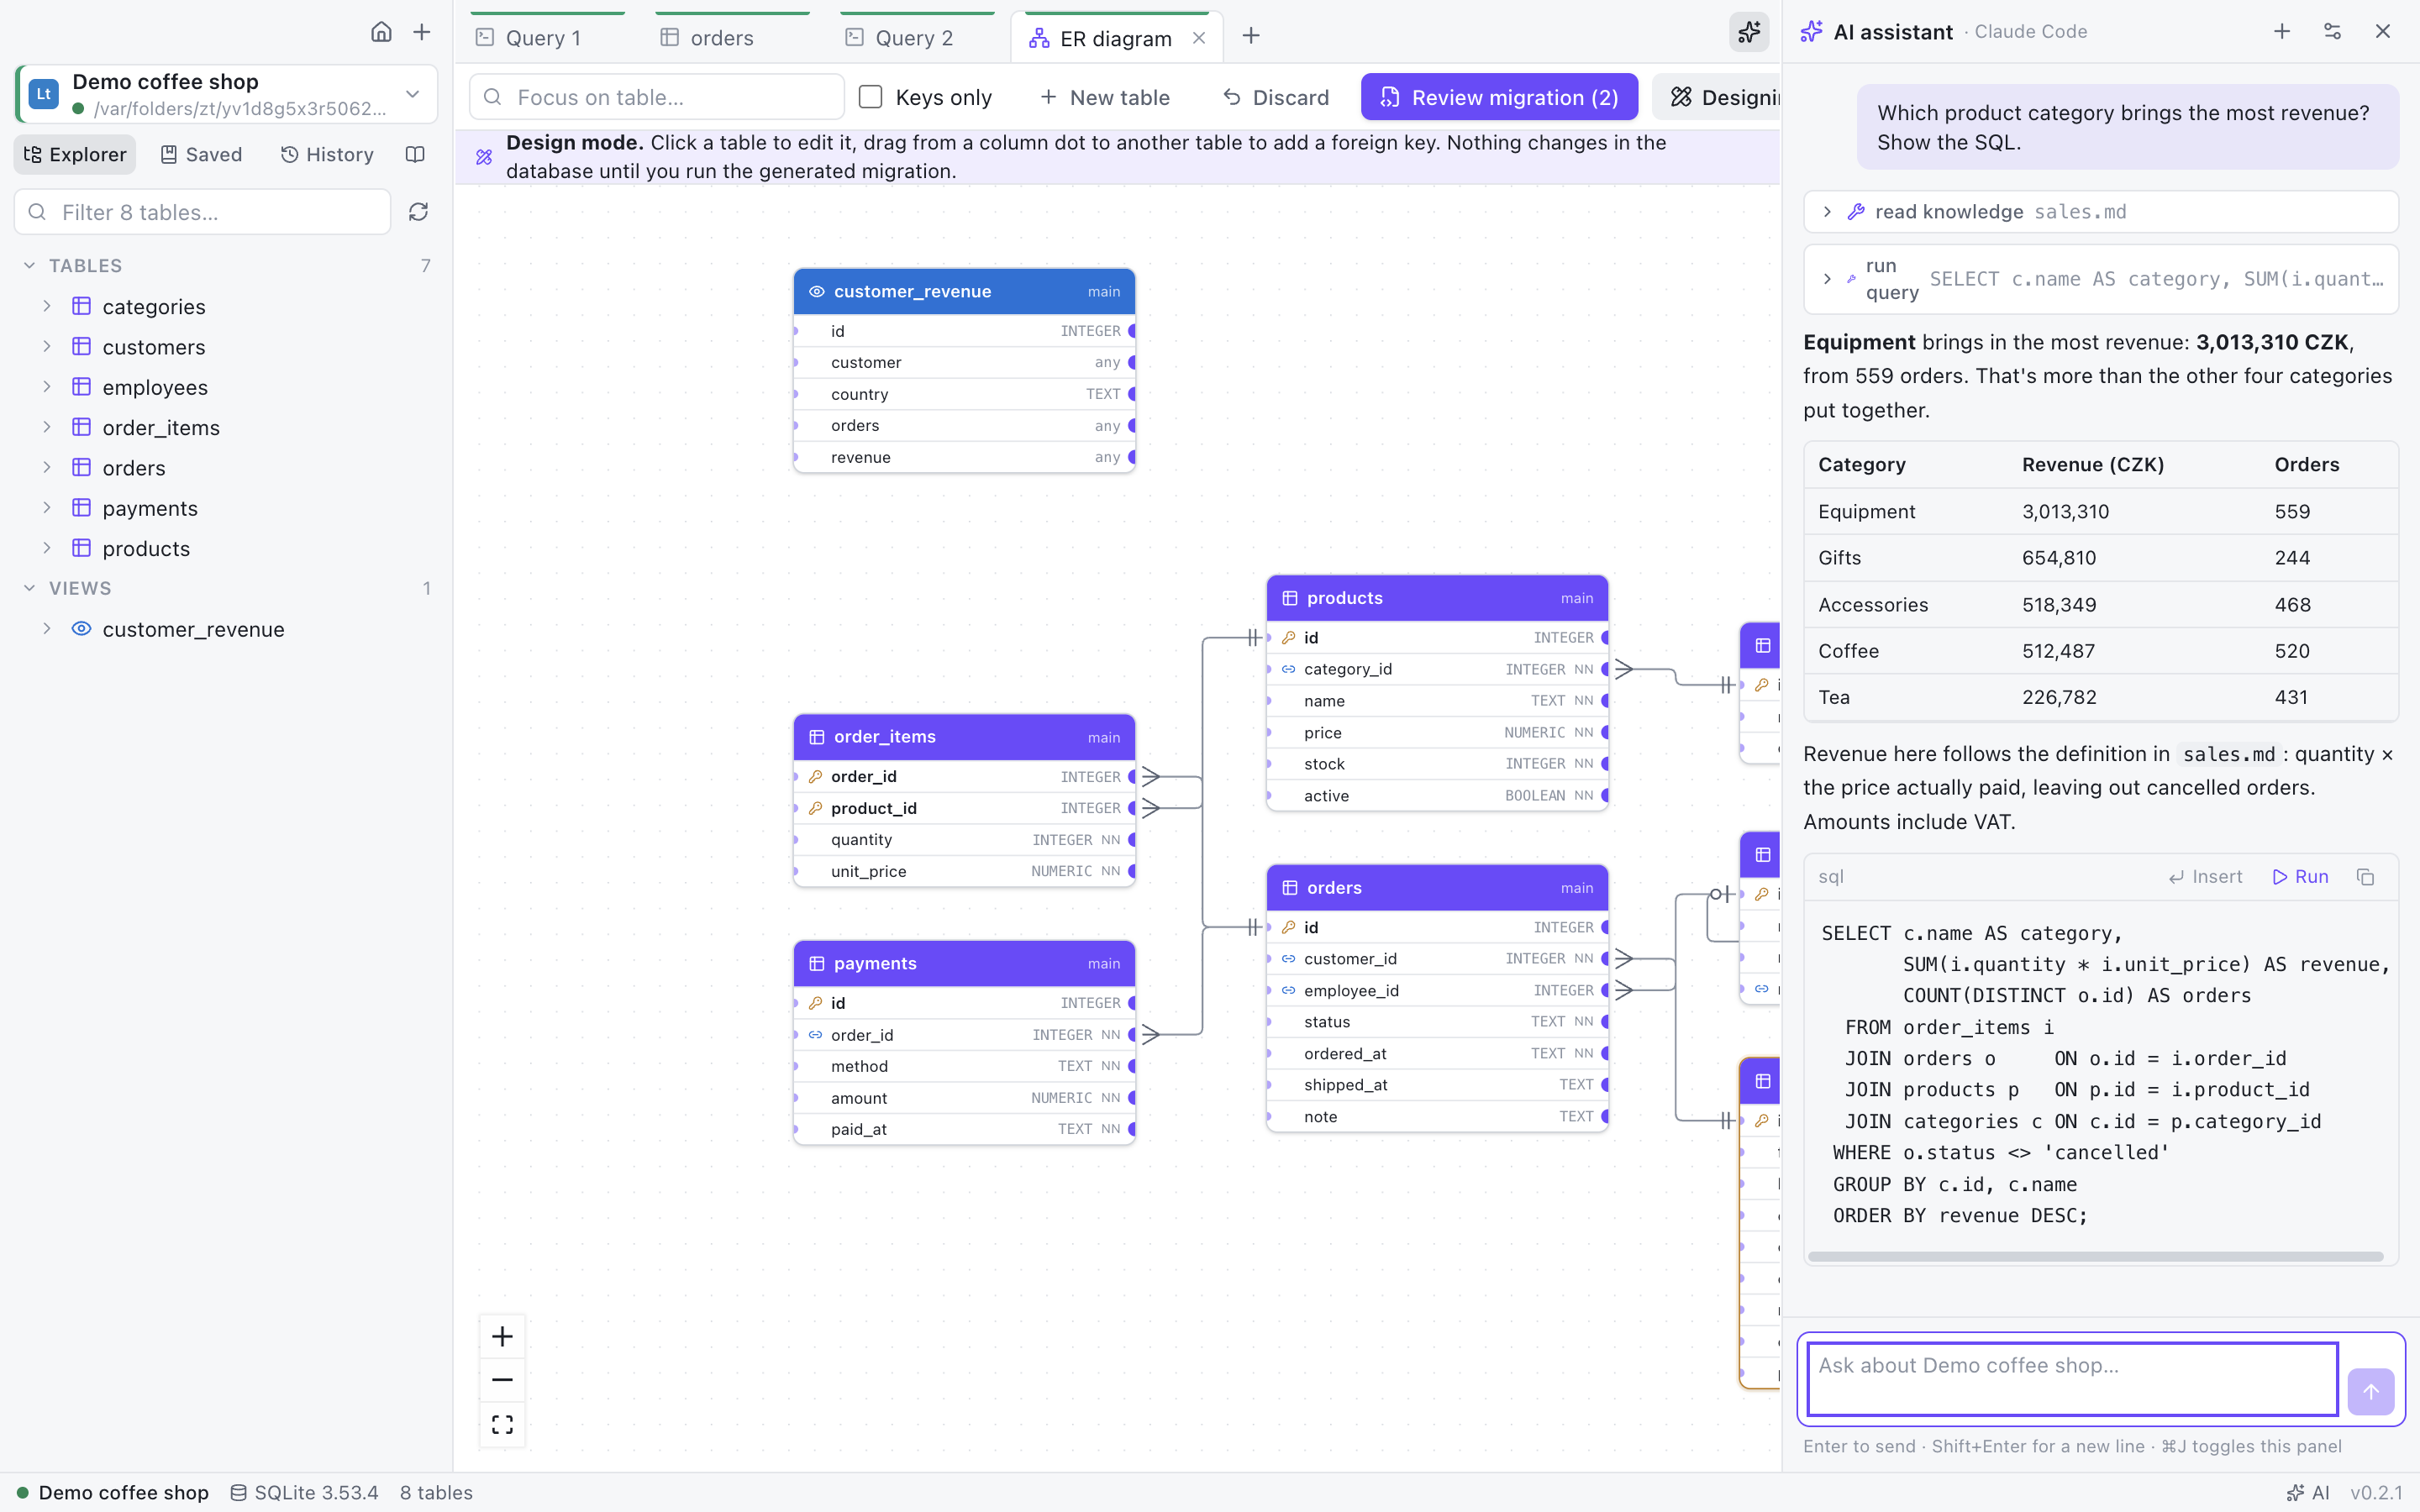The width and height of the screenshot is (2420, 1512).
Task: Insert the SQL into editor
Action: (2205, 877)
